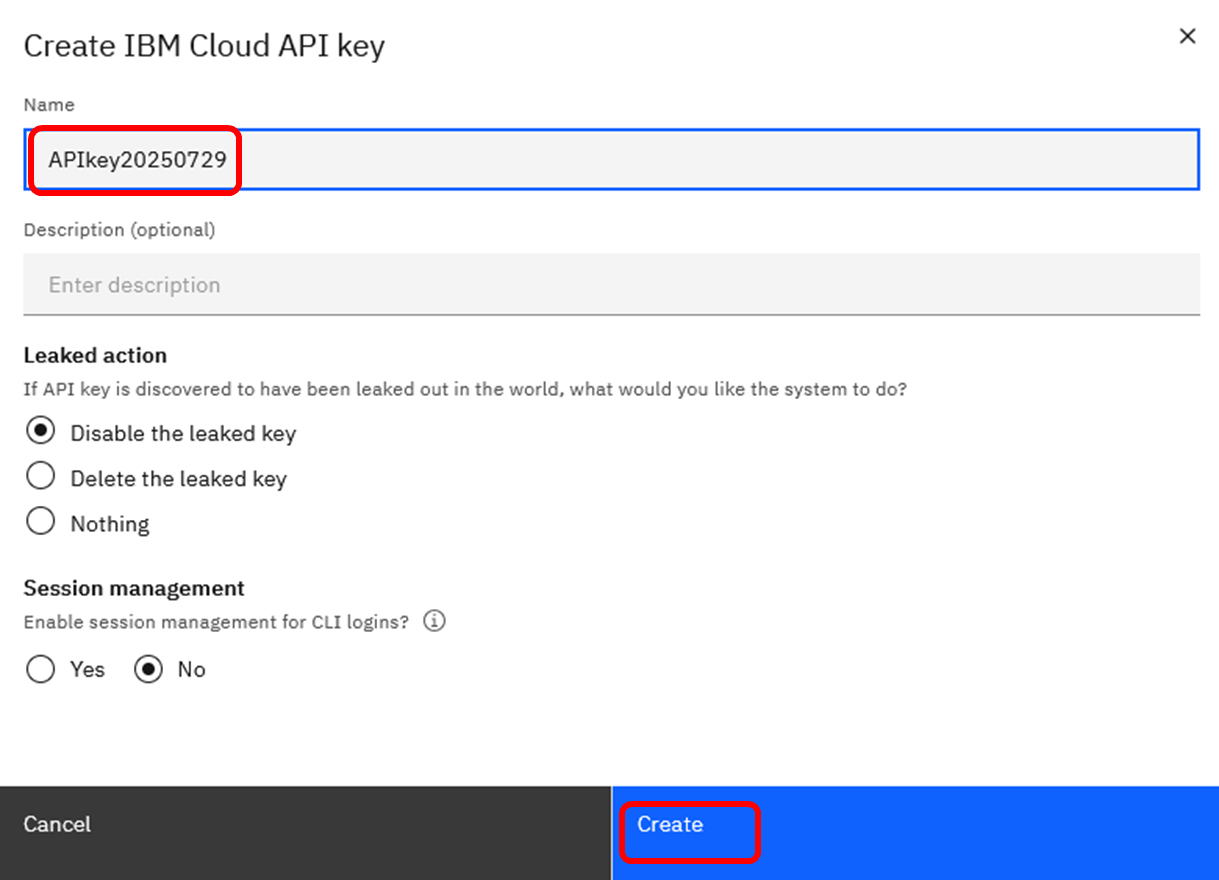Close the Create IBM Cloud API key dialog
Viewport: 1219px width, 880px height.
click(x=1187, y=37)
